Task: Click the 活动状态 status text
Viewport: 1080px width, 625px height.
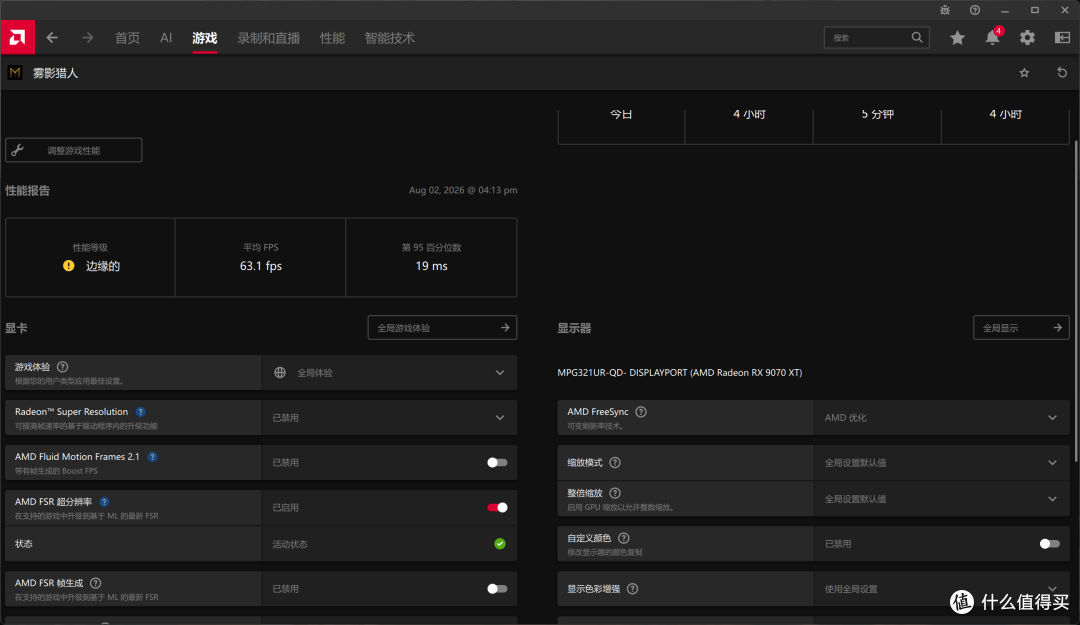Action: (289, 544)
